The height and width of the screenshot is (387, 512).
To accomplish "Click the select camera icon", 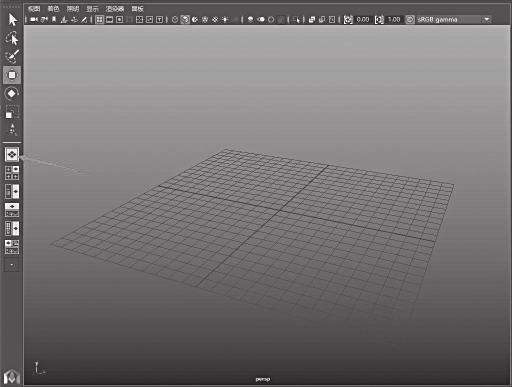I will pyautogui.click(x=34, y=20).
